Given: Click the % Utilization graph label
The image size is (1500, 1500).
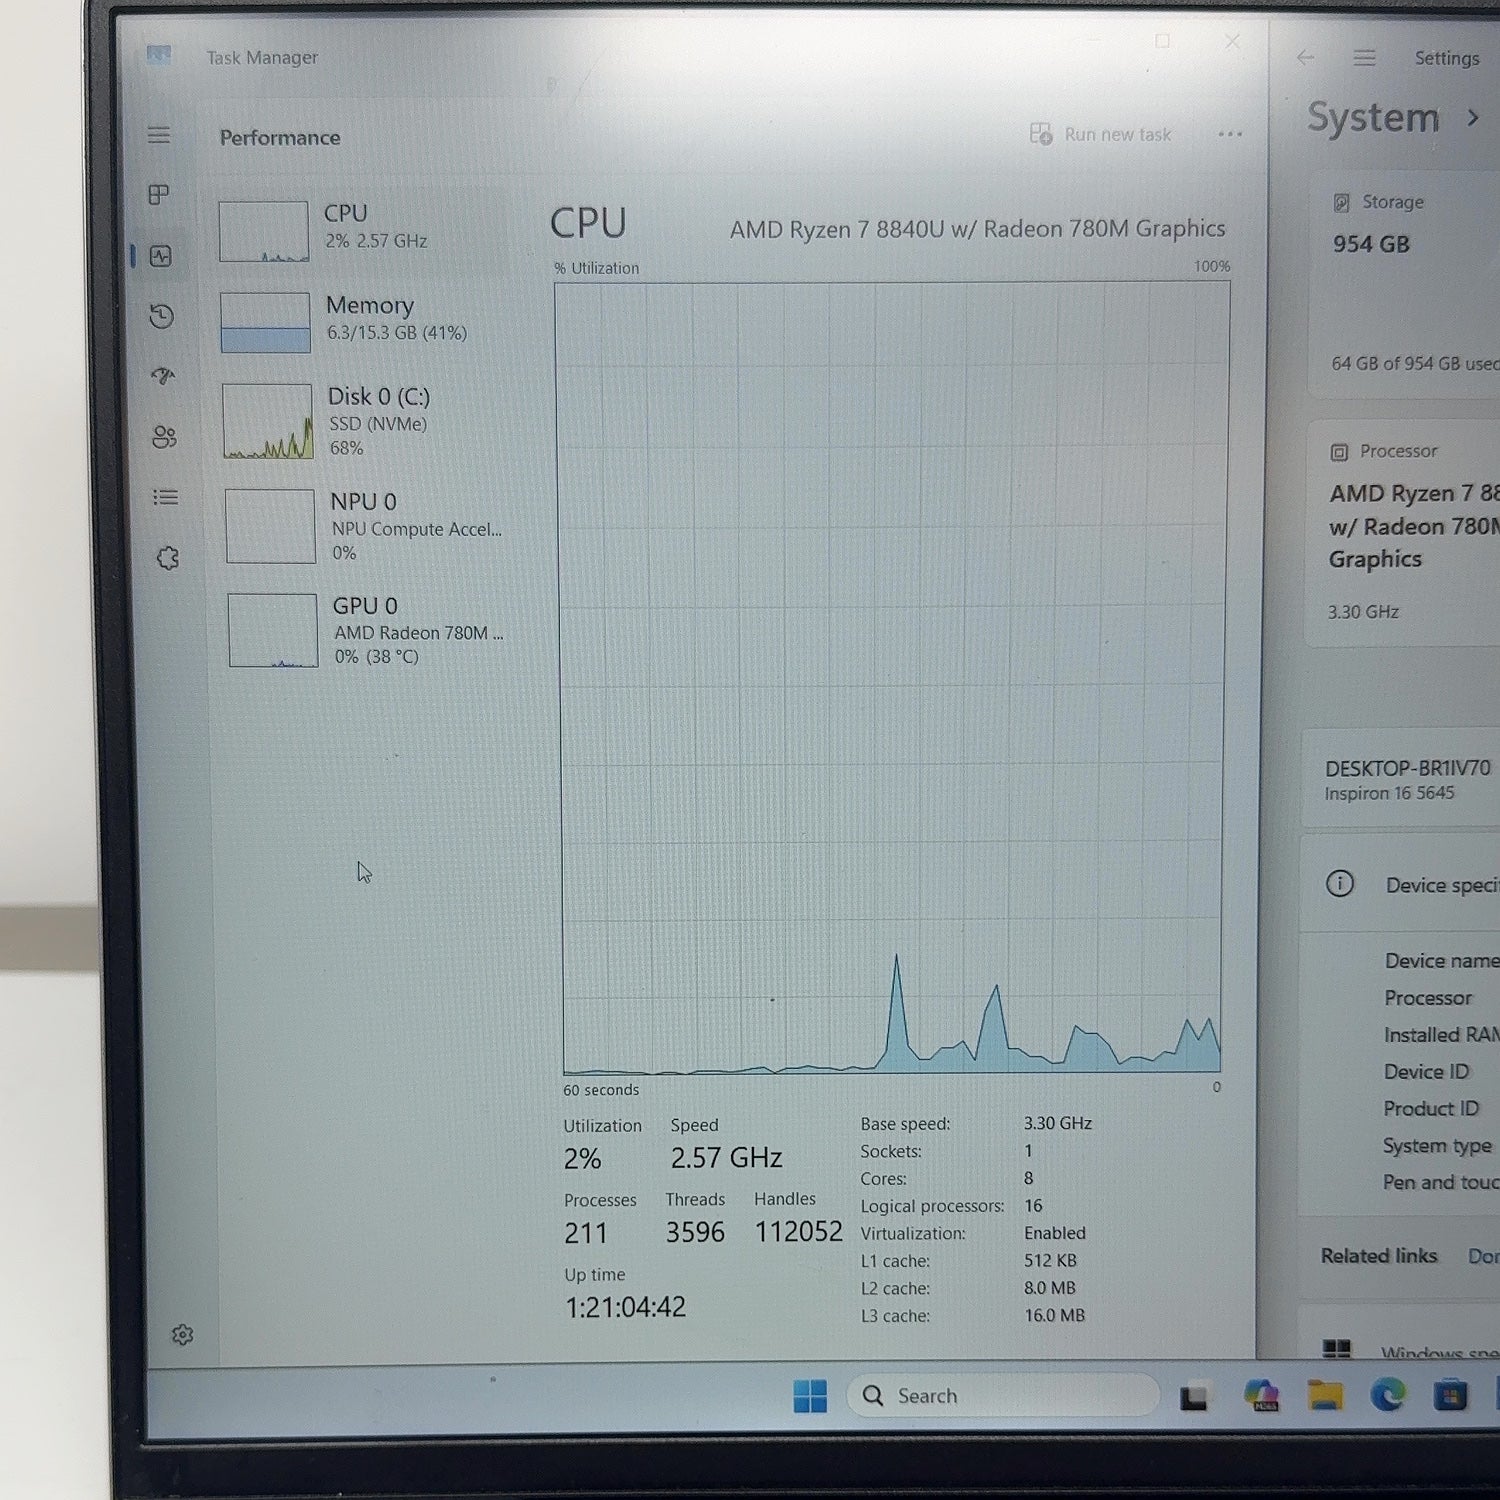Looking at the screenshot, I should click(597, 268).
